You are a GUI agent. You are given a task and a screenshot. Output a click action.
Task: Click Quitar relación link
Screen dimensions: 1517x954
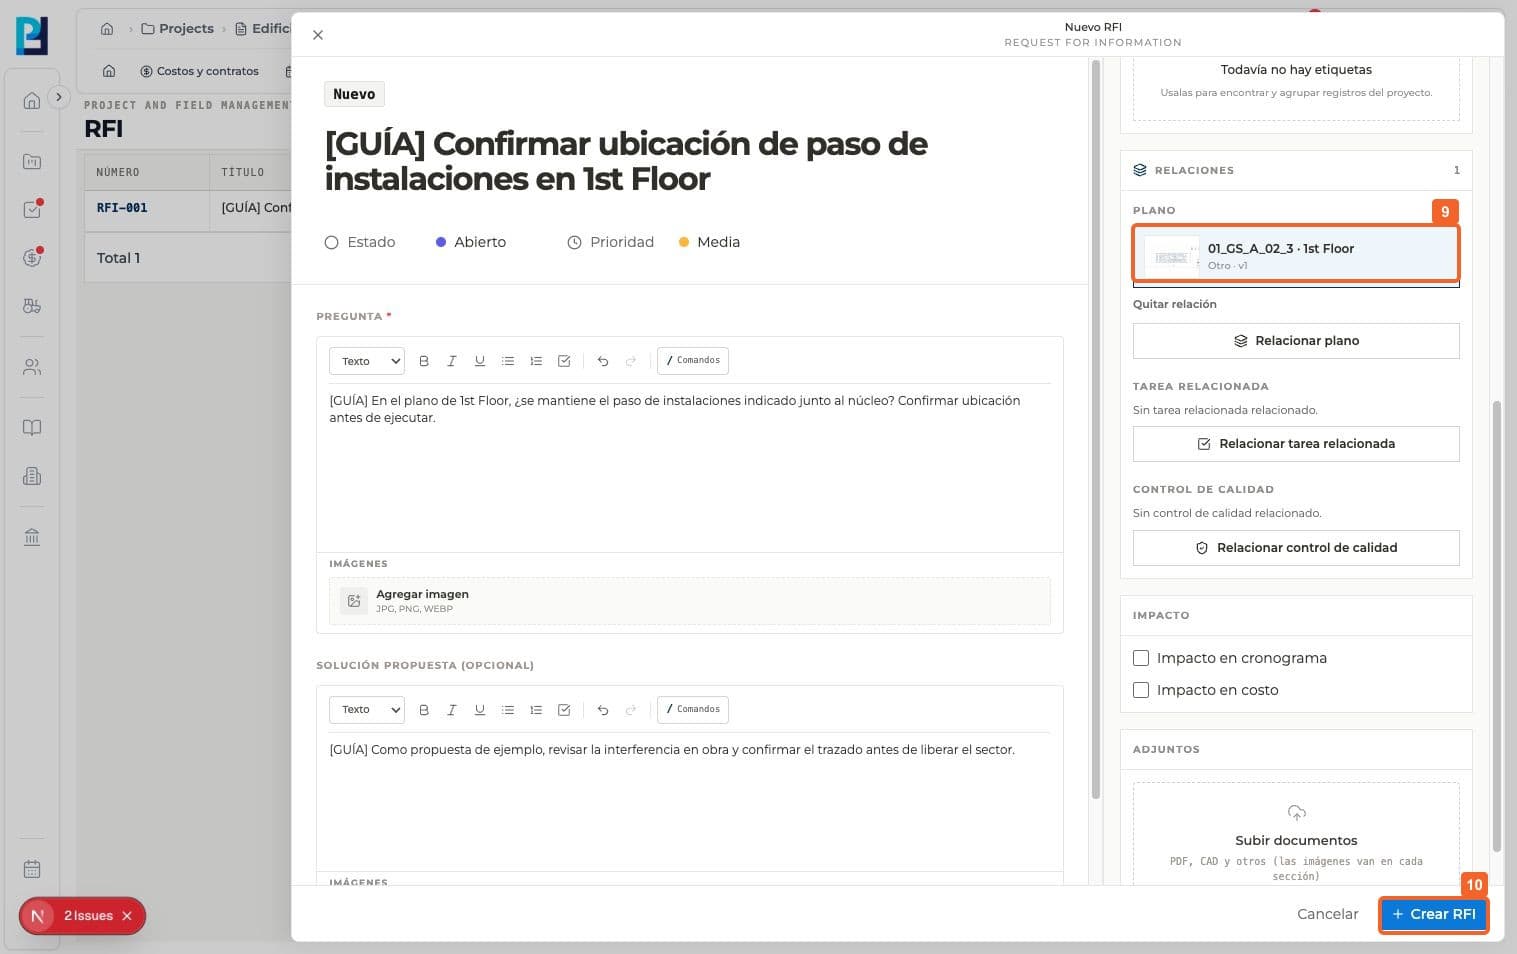1175,304
